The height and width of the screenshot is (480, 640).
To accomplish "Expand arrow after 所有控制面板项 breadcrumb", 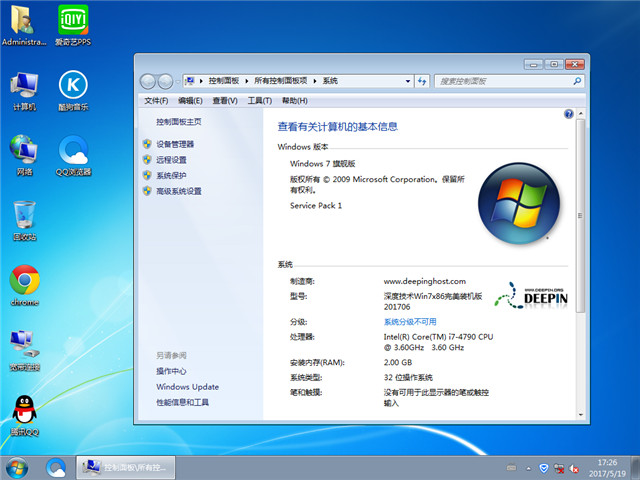I will coord(315,81).
